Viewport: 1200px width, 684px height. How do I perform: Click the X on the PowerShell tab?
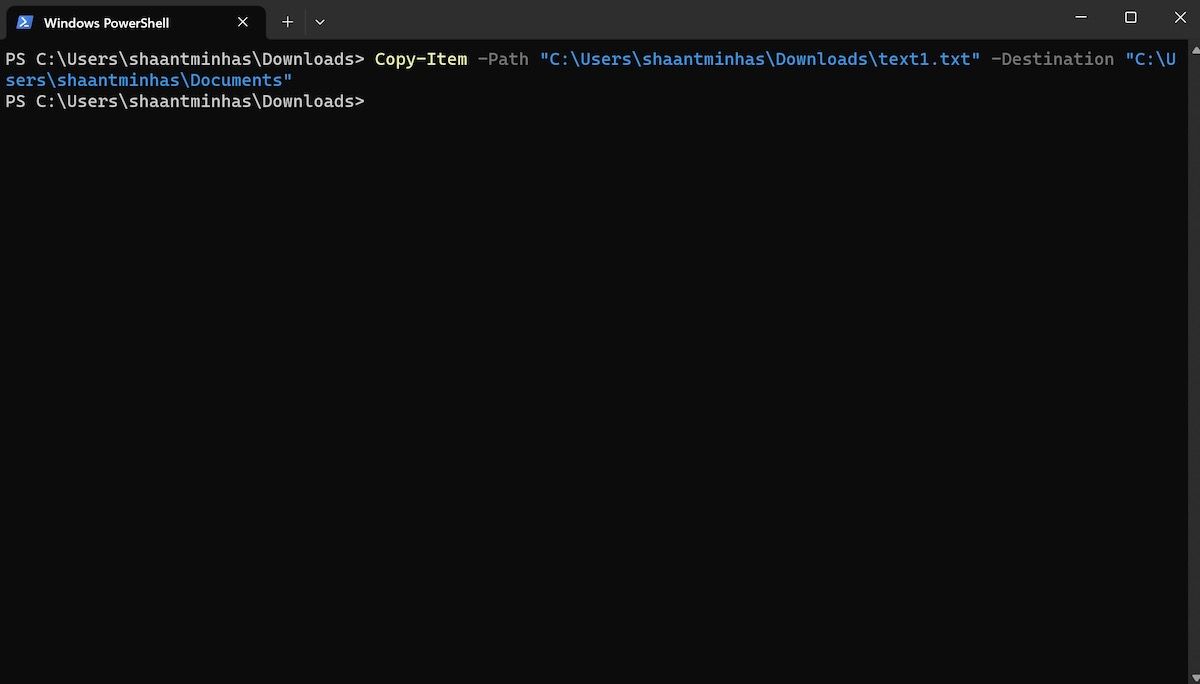(242, 21)
